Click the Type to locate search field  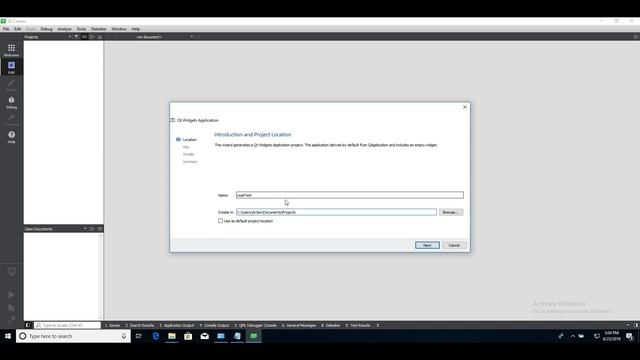tap(67, 325)
